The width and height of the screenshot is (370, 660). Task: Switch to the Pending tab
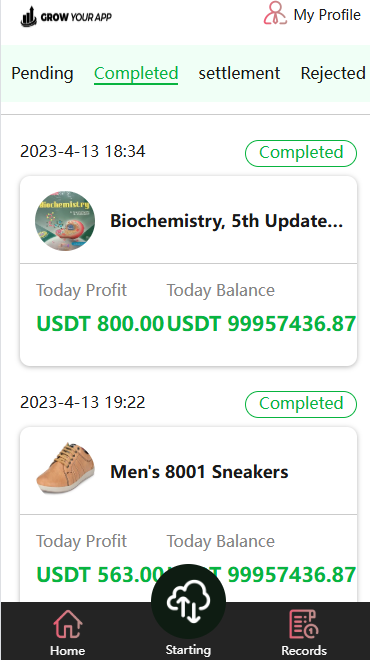[42, 73]
